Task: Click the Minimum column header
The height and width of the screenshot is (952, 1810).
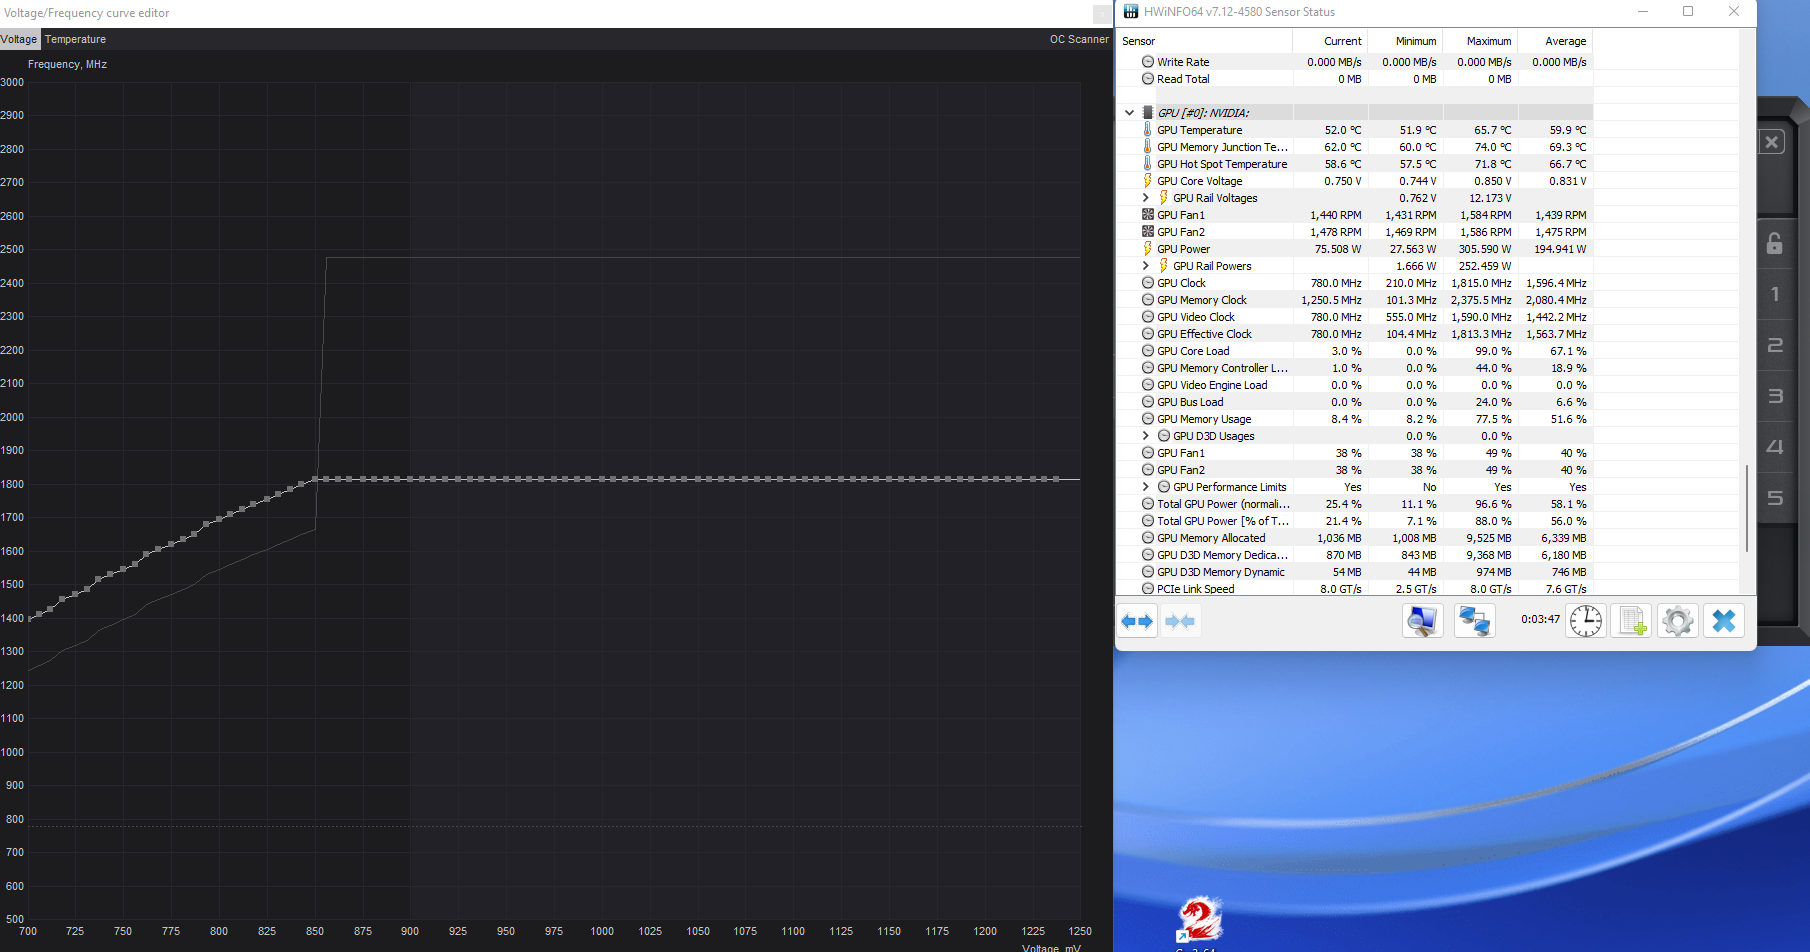Action: pos(1405,41)
